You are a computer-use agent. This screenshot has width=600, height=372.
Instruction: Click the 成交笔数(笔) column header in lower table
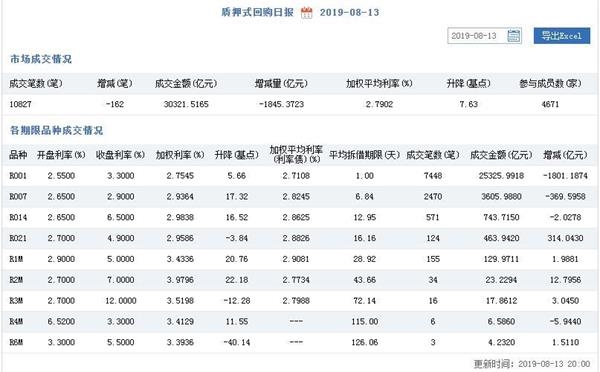433,155
